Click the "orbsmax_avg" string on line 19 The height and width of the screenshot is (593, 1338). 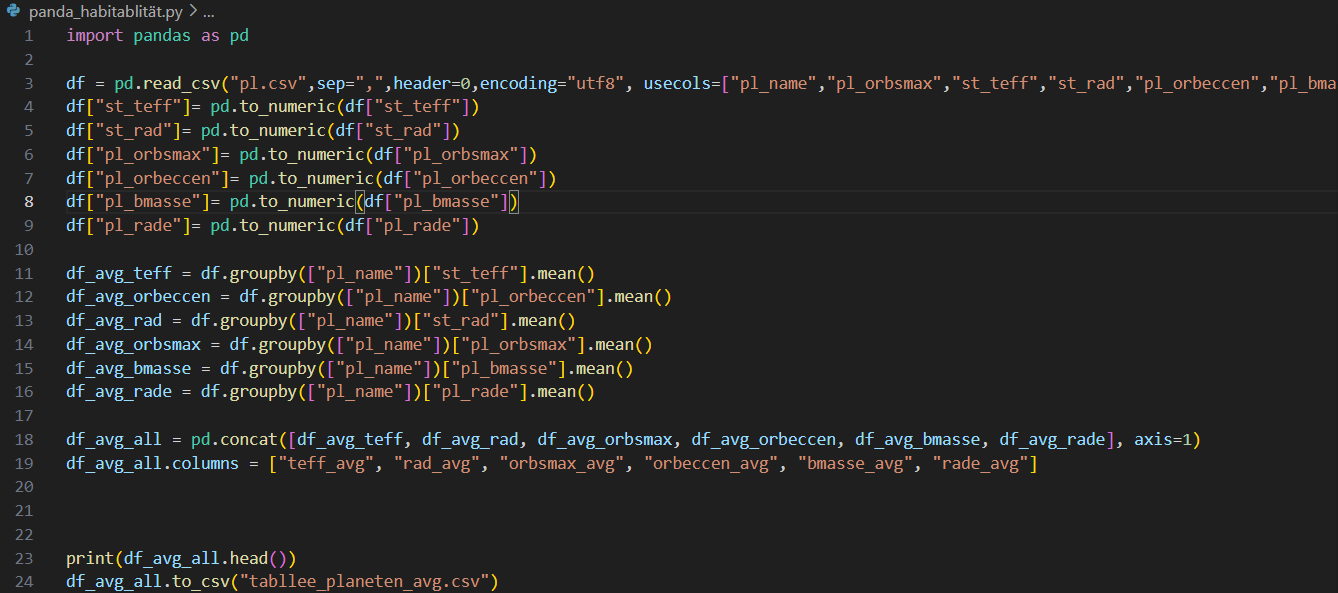(561, 463)
